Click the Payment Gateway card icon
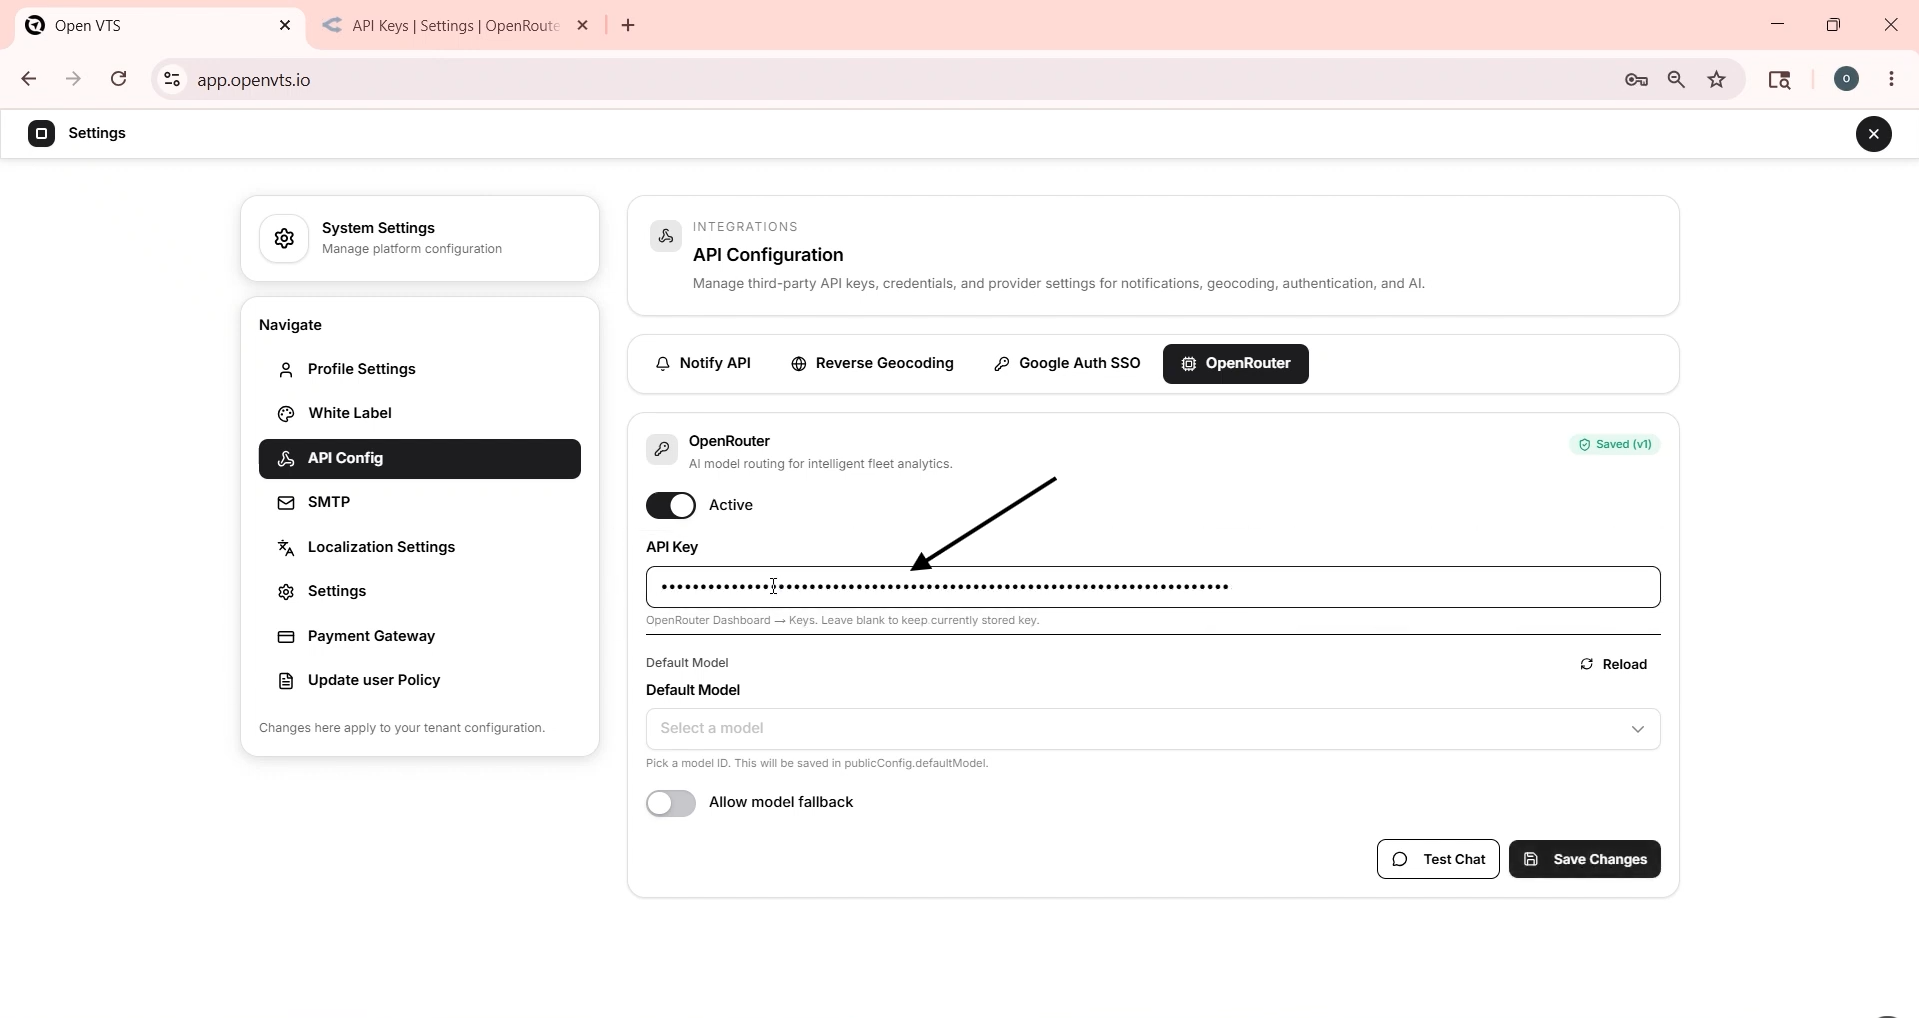 pos(286,637)
